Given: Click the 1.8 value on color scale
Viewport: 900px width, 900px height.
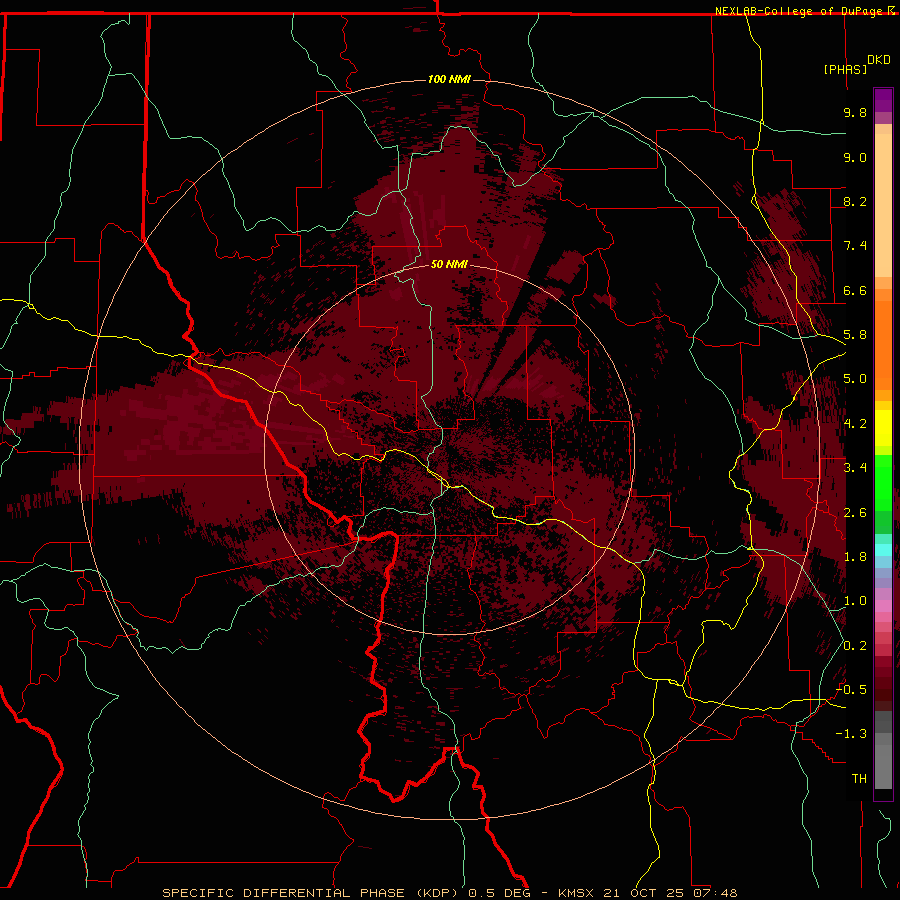Looking at the screenshot, I should click(855, 557).
